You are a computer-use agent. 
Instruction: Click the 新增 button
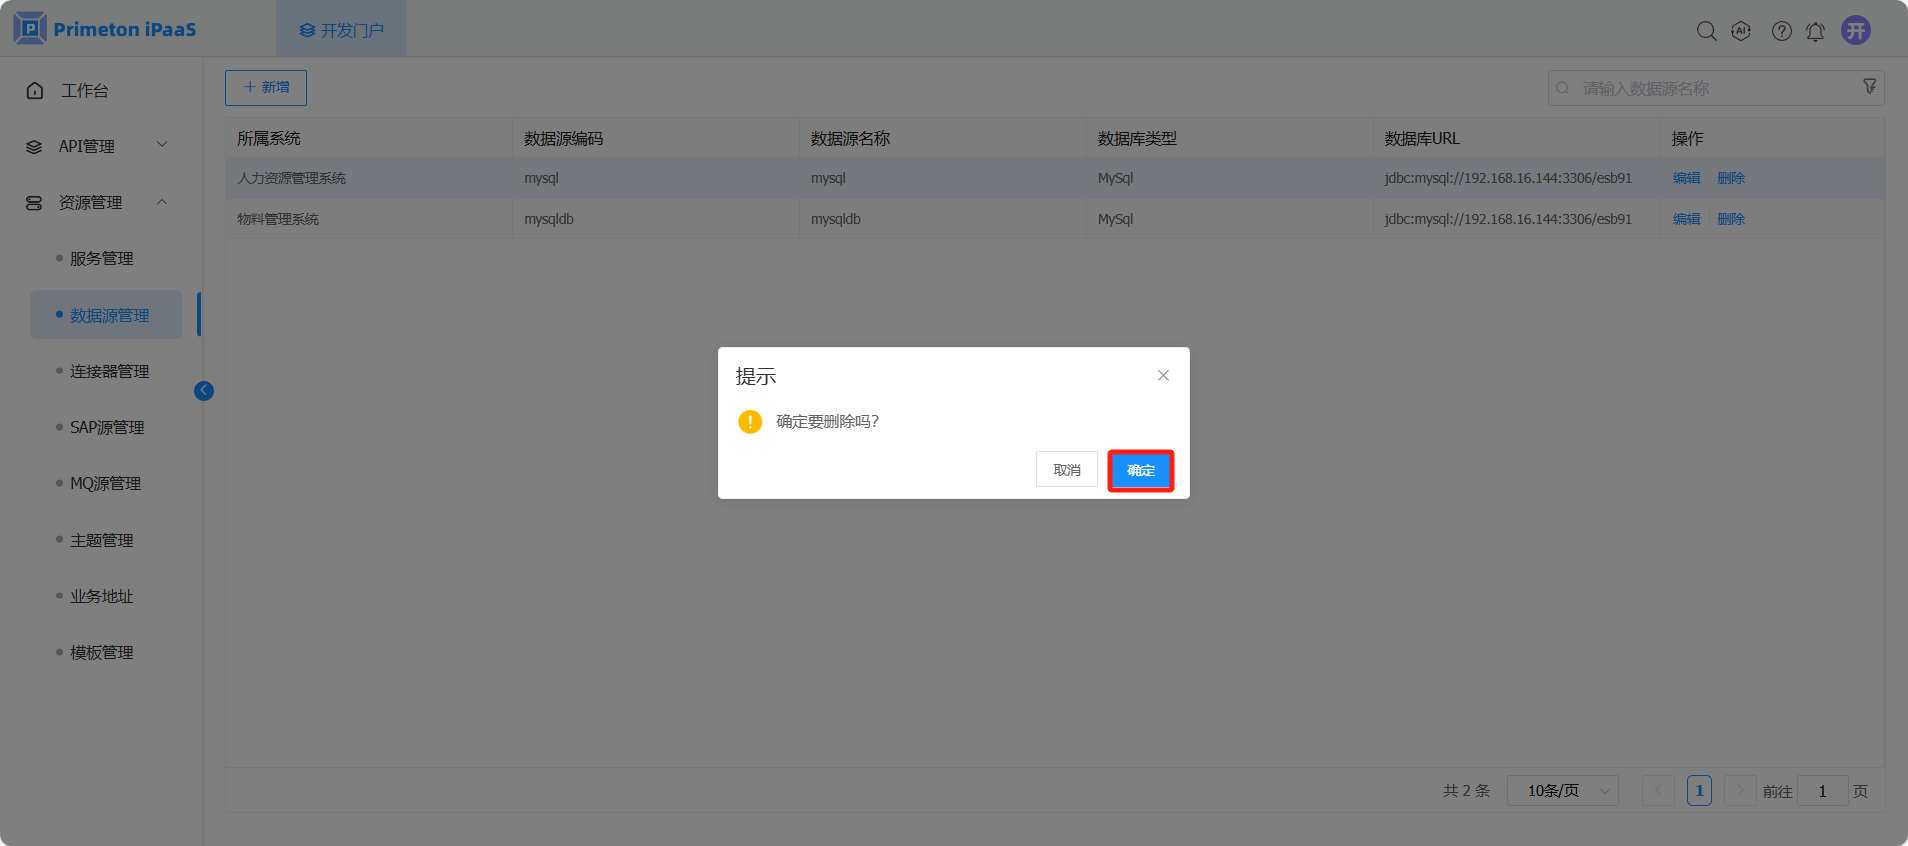[266, 88]
